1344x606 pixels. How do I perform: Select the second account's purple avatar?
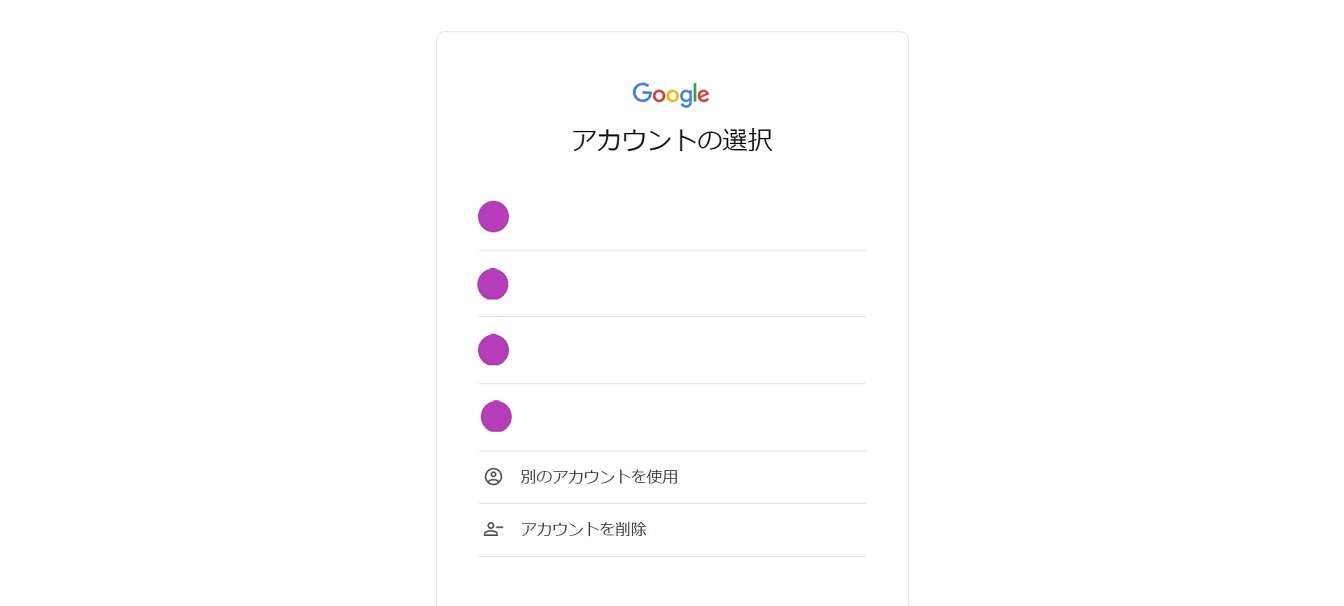493,284
